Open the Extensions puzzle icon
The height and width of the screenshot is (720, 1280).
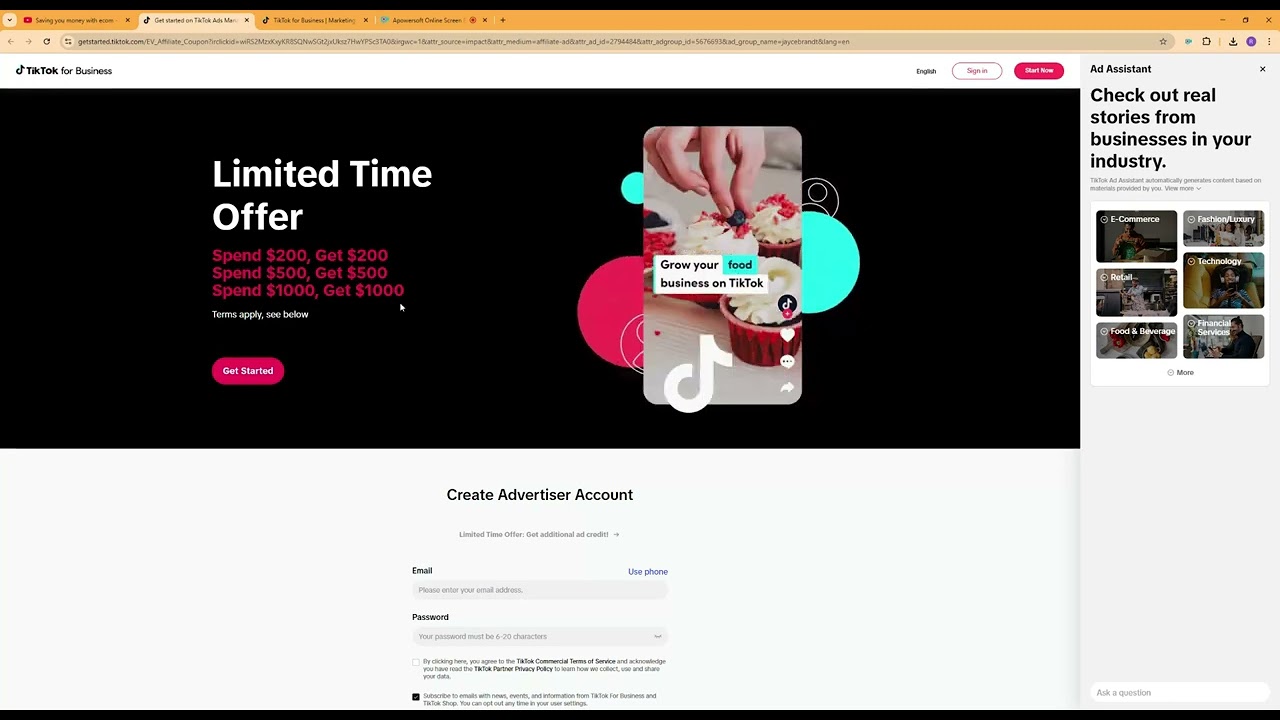tap(1206, 41)
